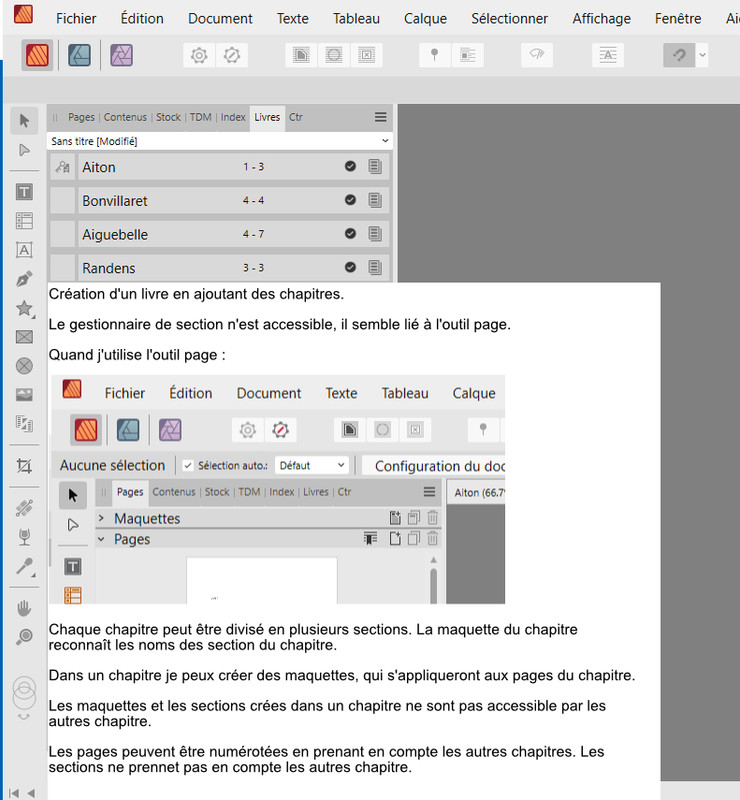Open text wrap settings in the top toolbar
This screenshot has width=740, height=800.
click(467, 55)
